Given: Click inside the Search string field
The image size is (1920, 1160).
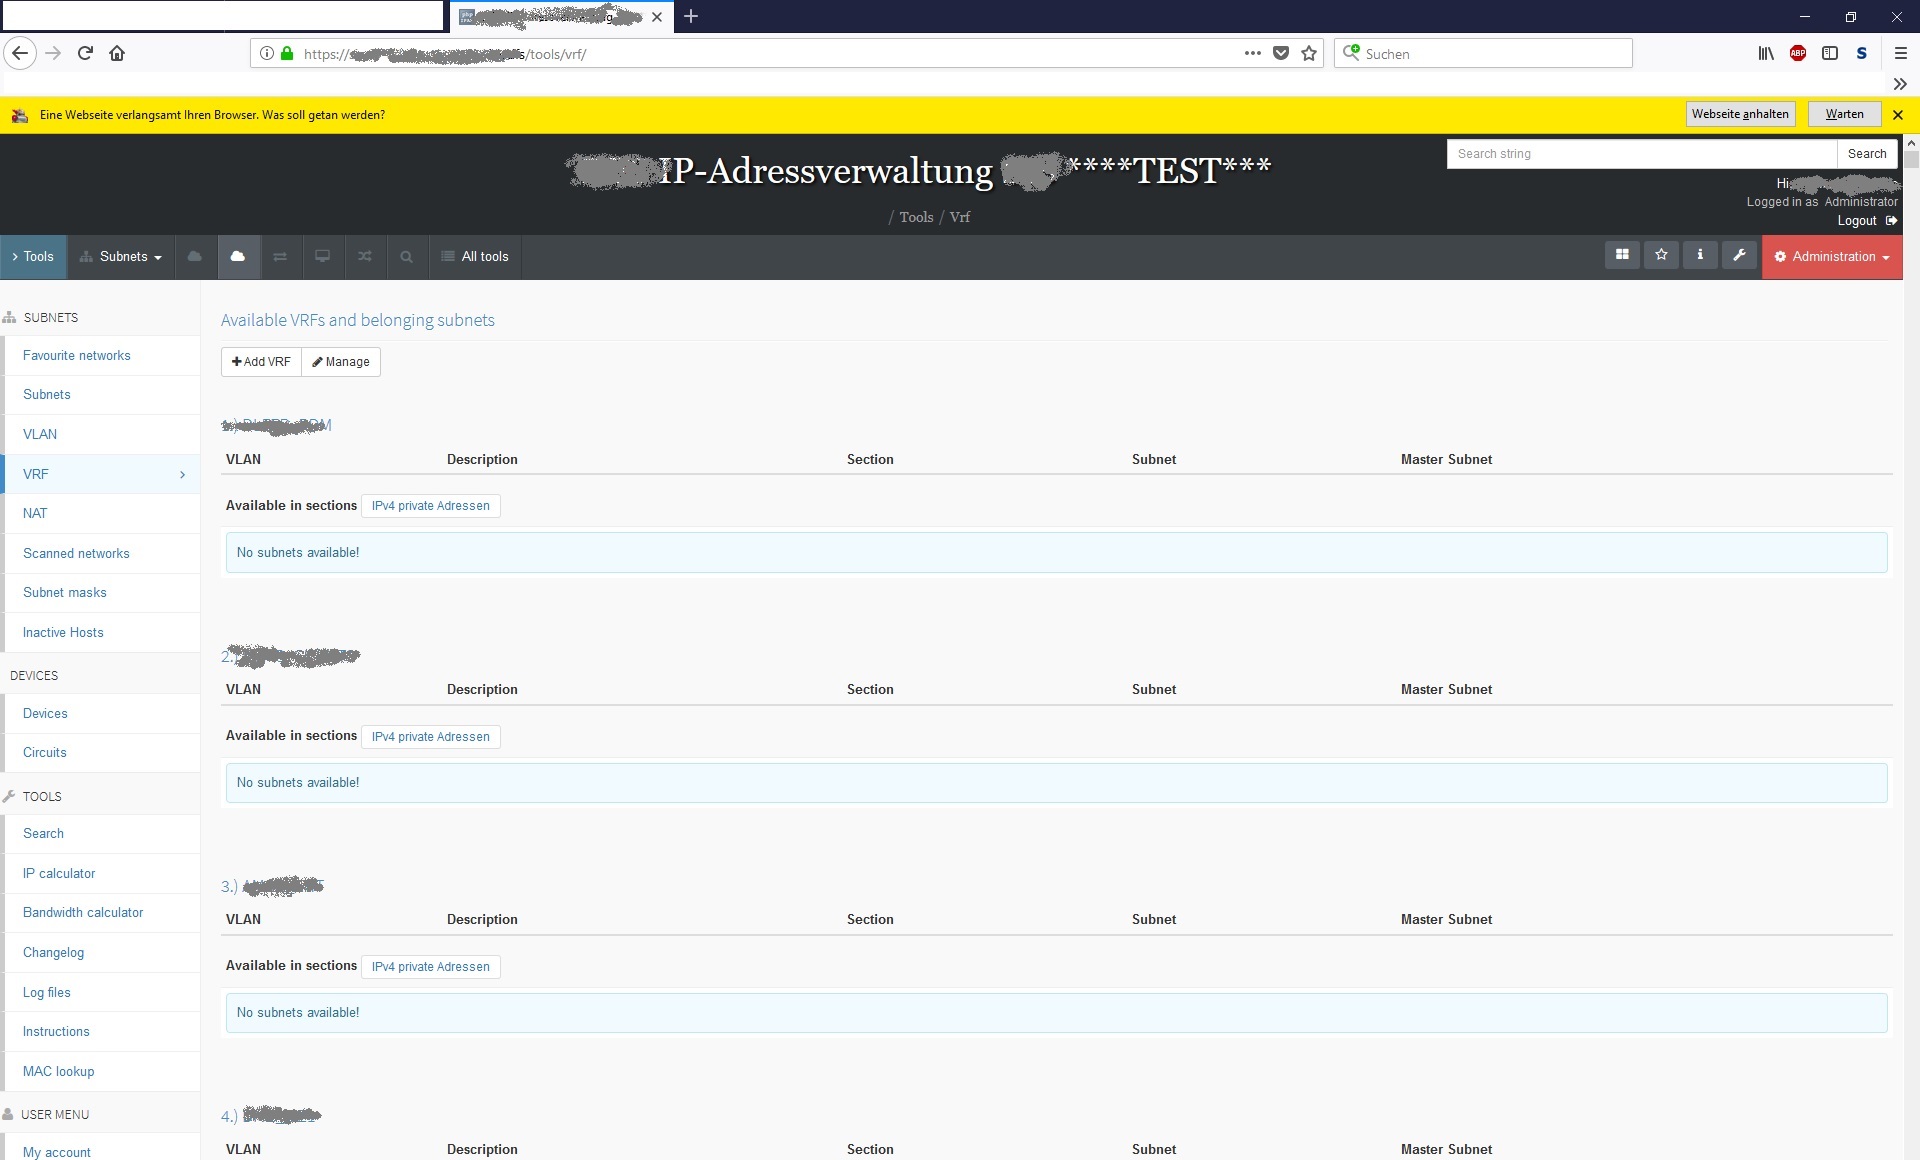Looking at the screenshot, I should (x=1640, y=153).
